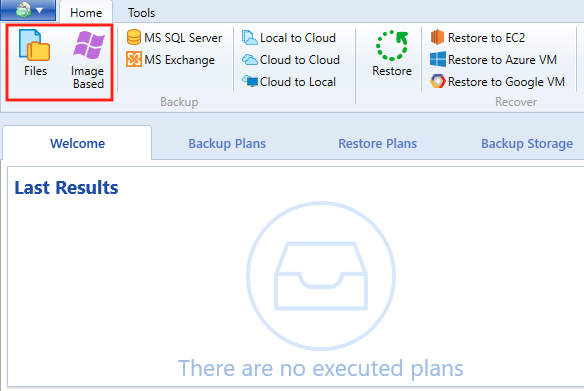Choose Restore to Azure VM
584x391 pixels.
tap(493, 60)
